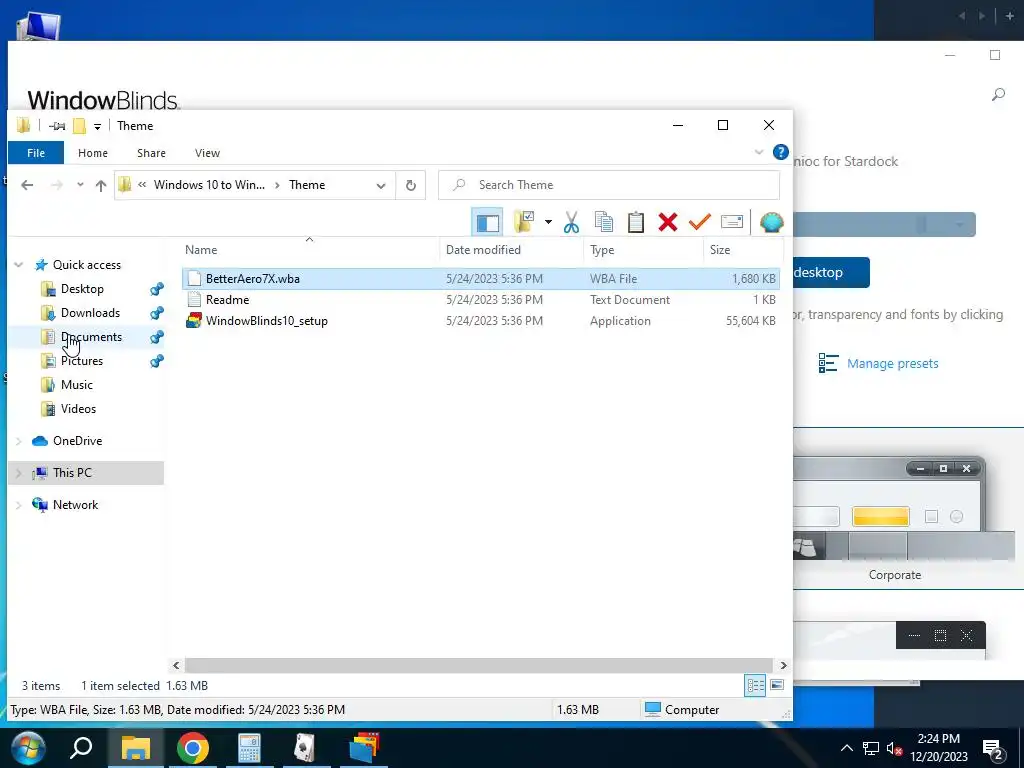
Task: Select the Readme text document
Action: click(481, 300)
